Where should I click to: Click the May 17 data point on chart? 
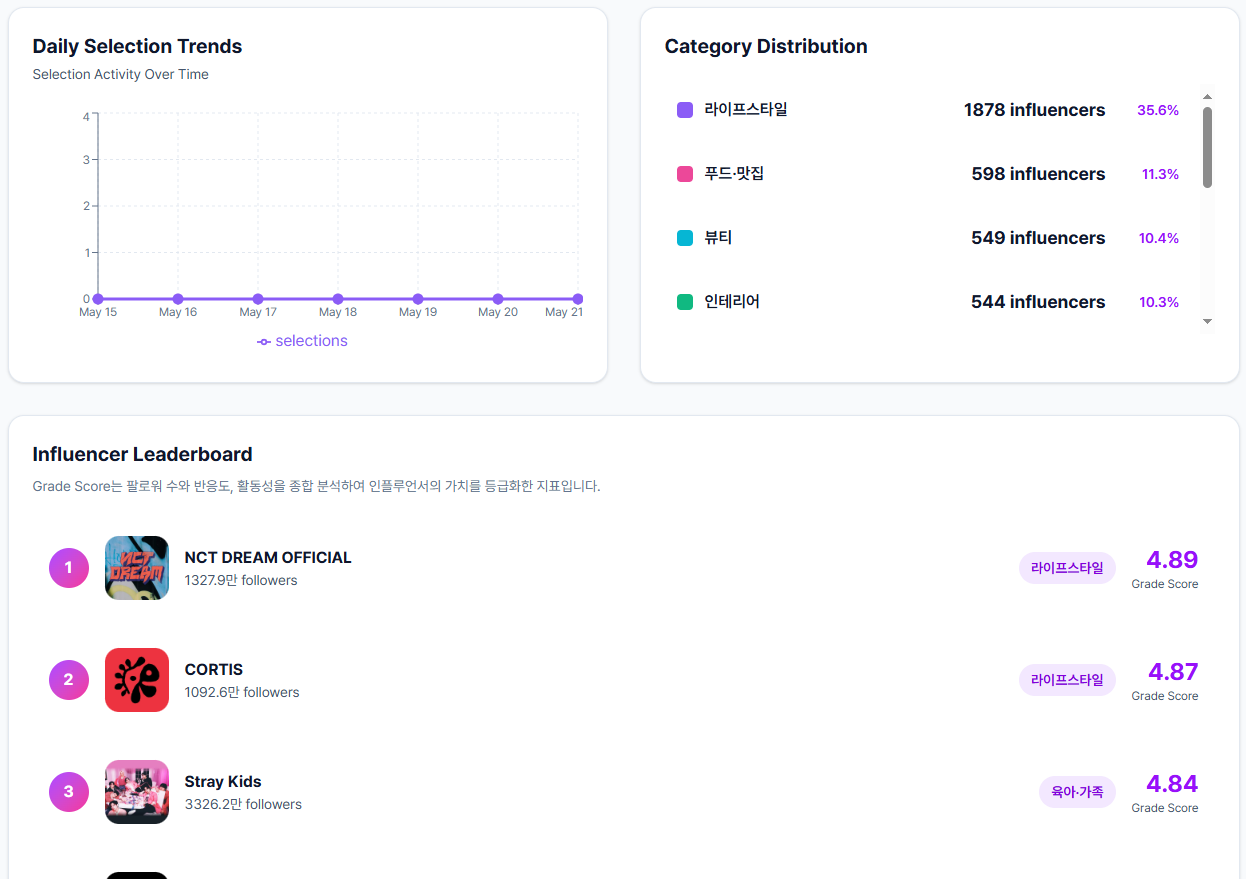point(258,299)
